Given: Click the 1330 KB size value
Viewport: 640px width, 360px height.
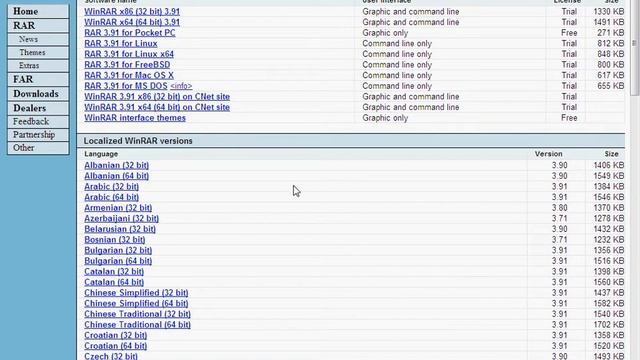Looking at the screenshot, I should pos(609,12).
